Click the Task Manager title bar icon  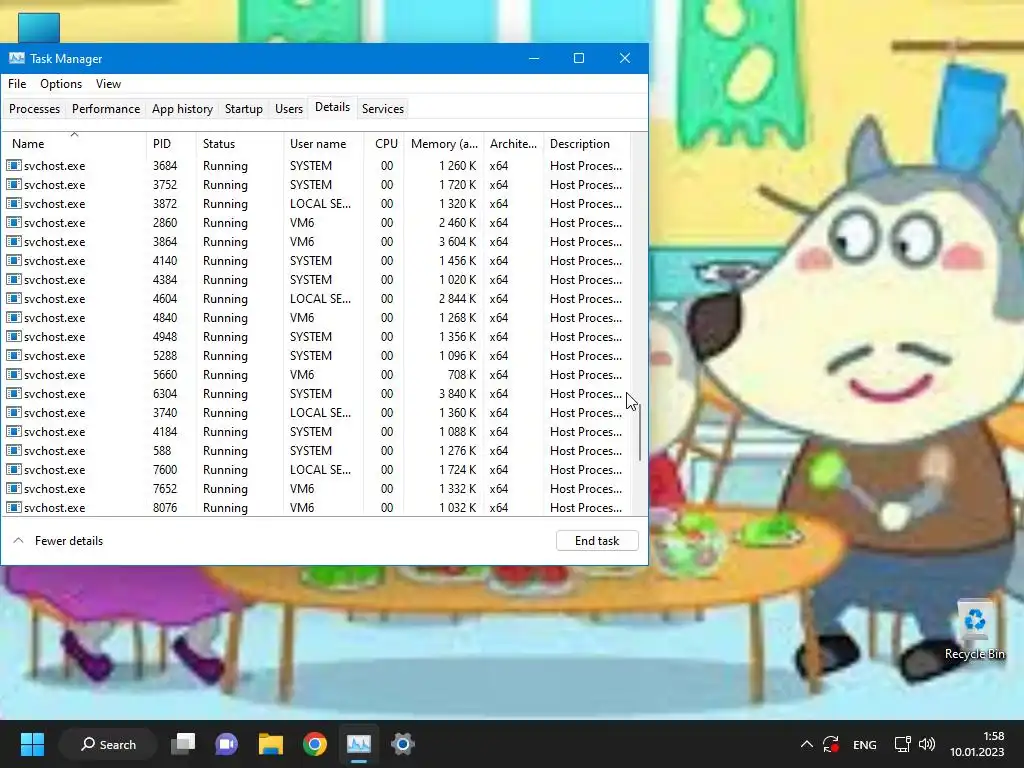click(16, 58)
